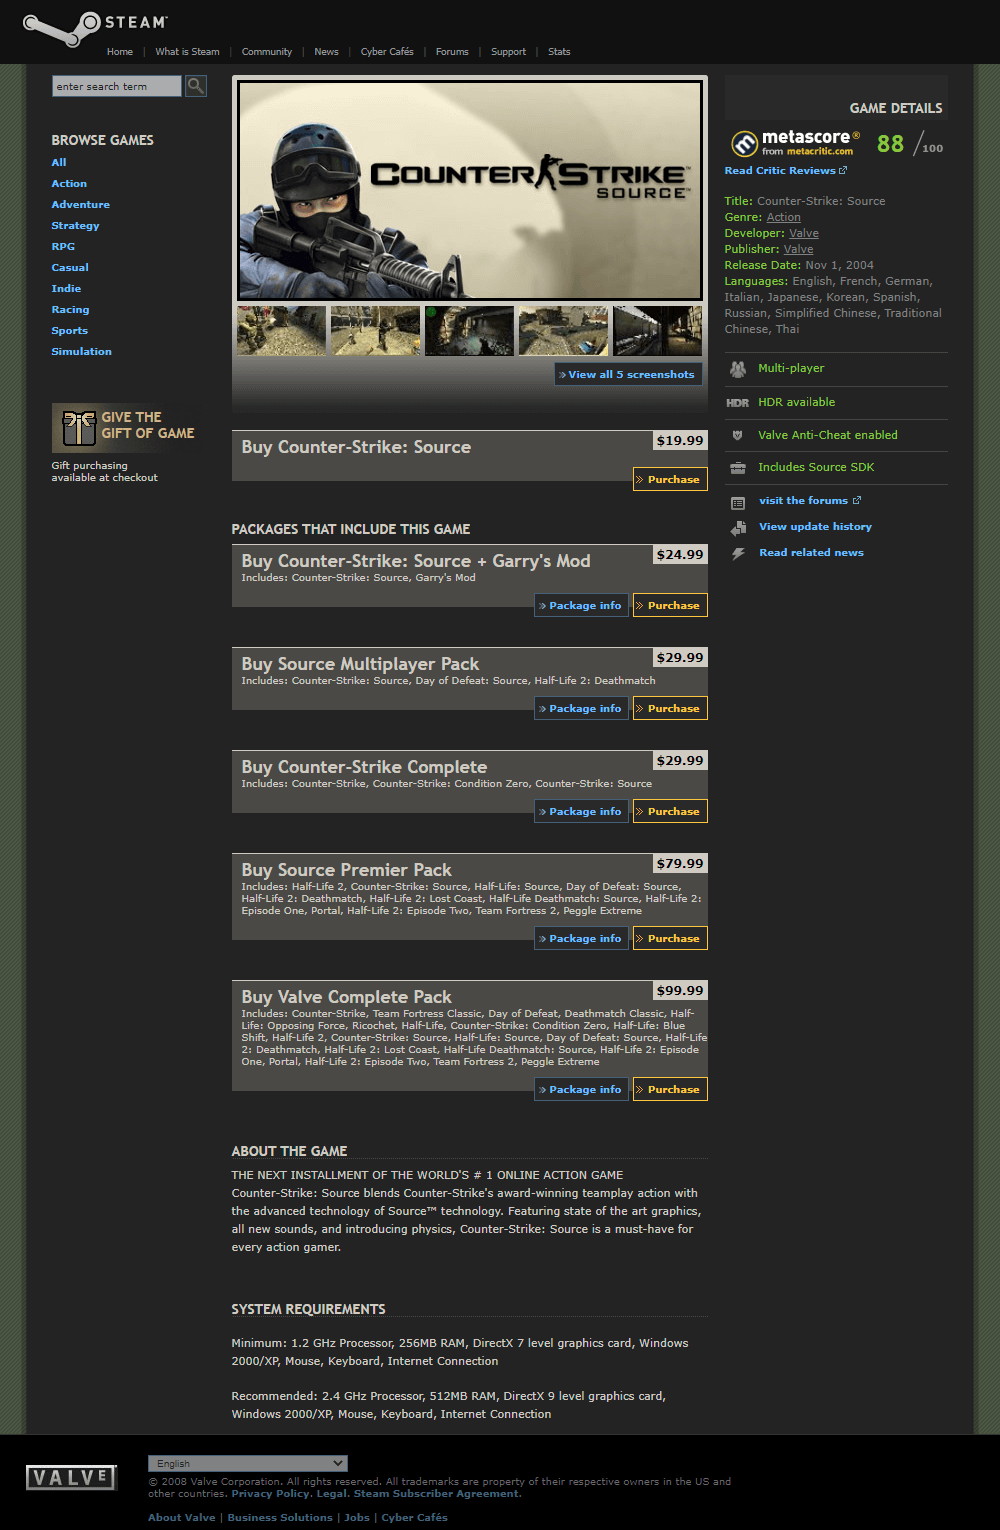Purchase the Source Premier Pack
Screen dimensions: 1000x1530
[670, 939]
